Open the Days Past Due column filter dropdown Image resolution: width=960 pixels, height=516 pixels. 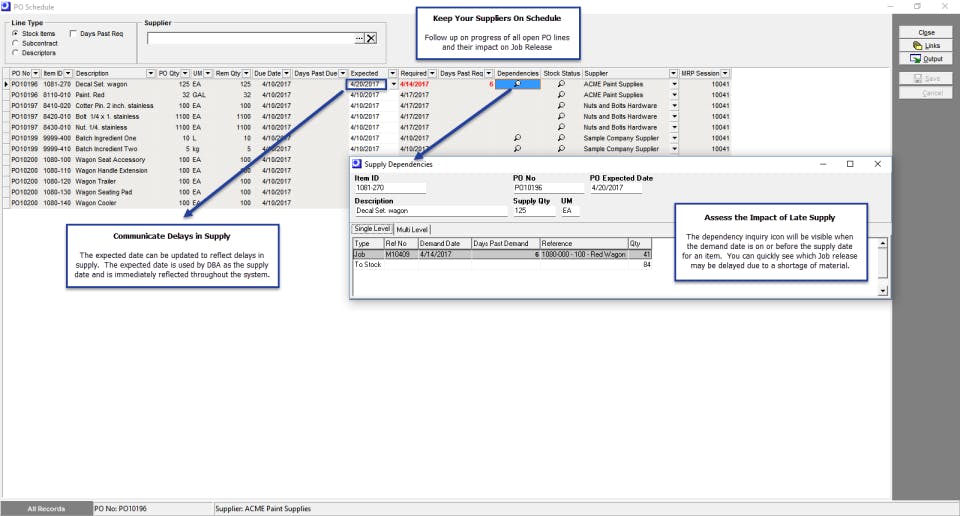pos(343,73)
